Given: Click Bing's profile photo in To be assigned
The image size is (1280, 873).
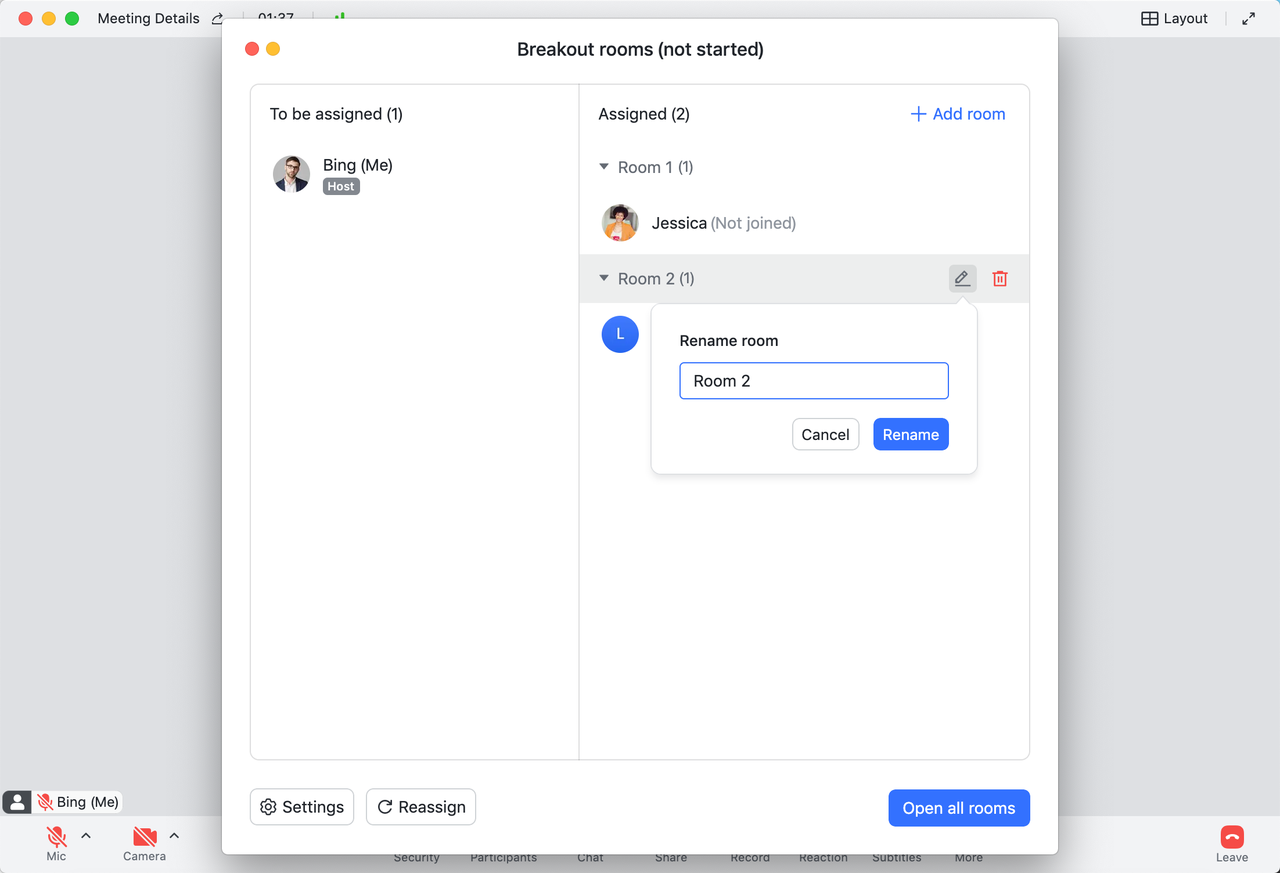Looking at the screenshot, I should [x=291, y=174].
